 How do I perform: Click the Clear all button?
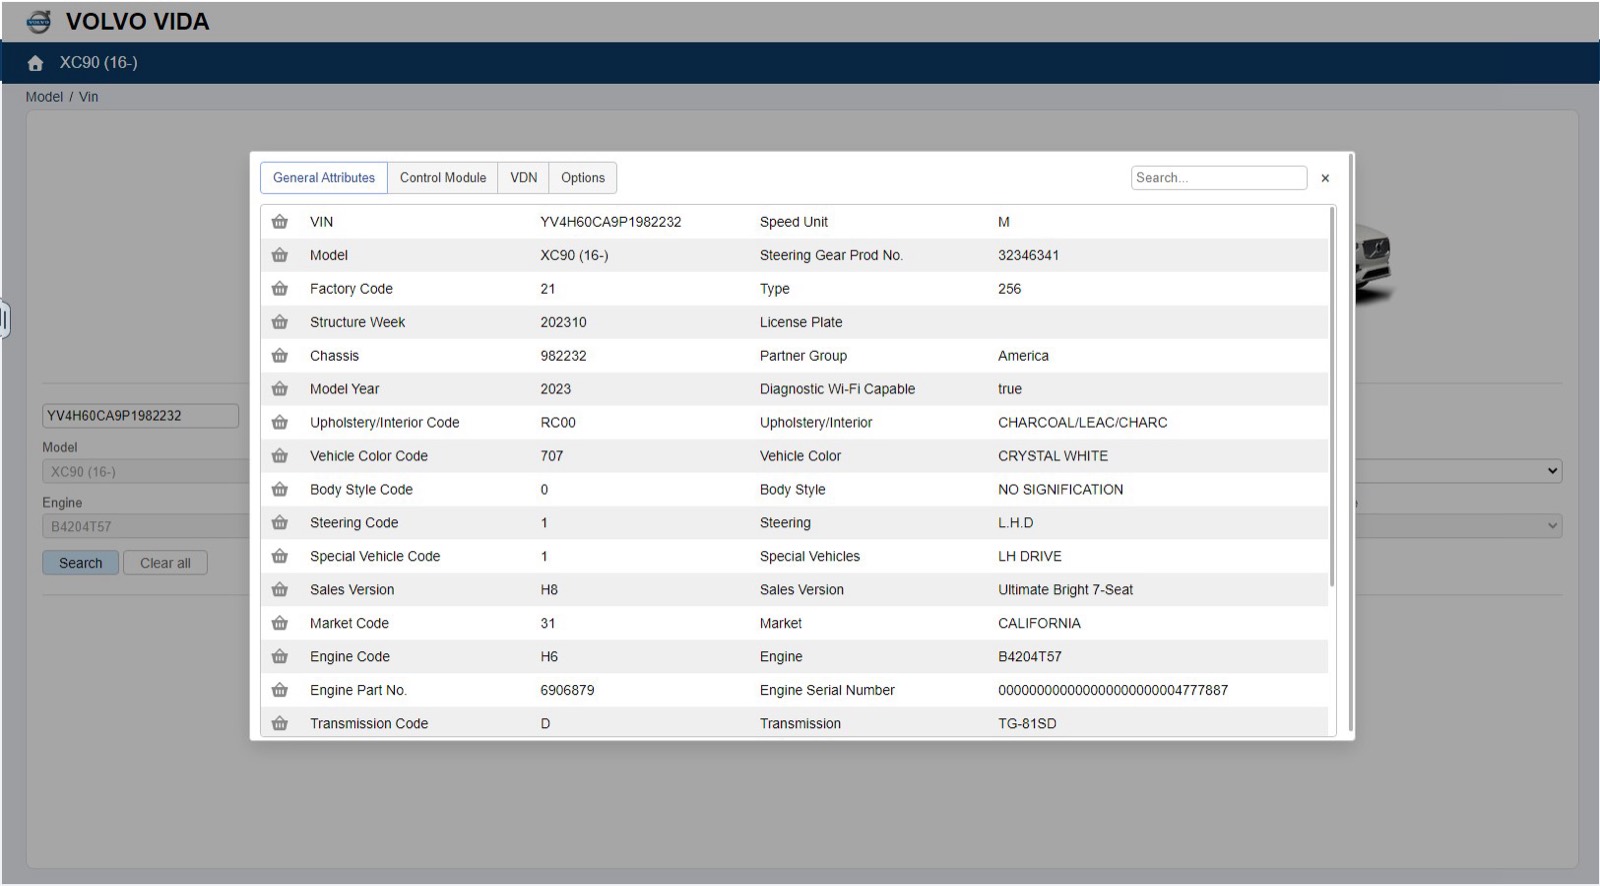coord(165,563)
